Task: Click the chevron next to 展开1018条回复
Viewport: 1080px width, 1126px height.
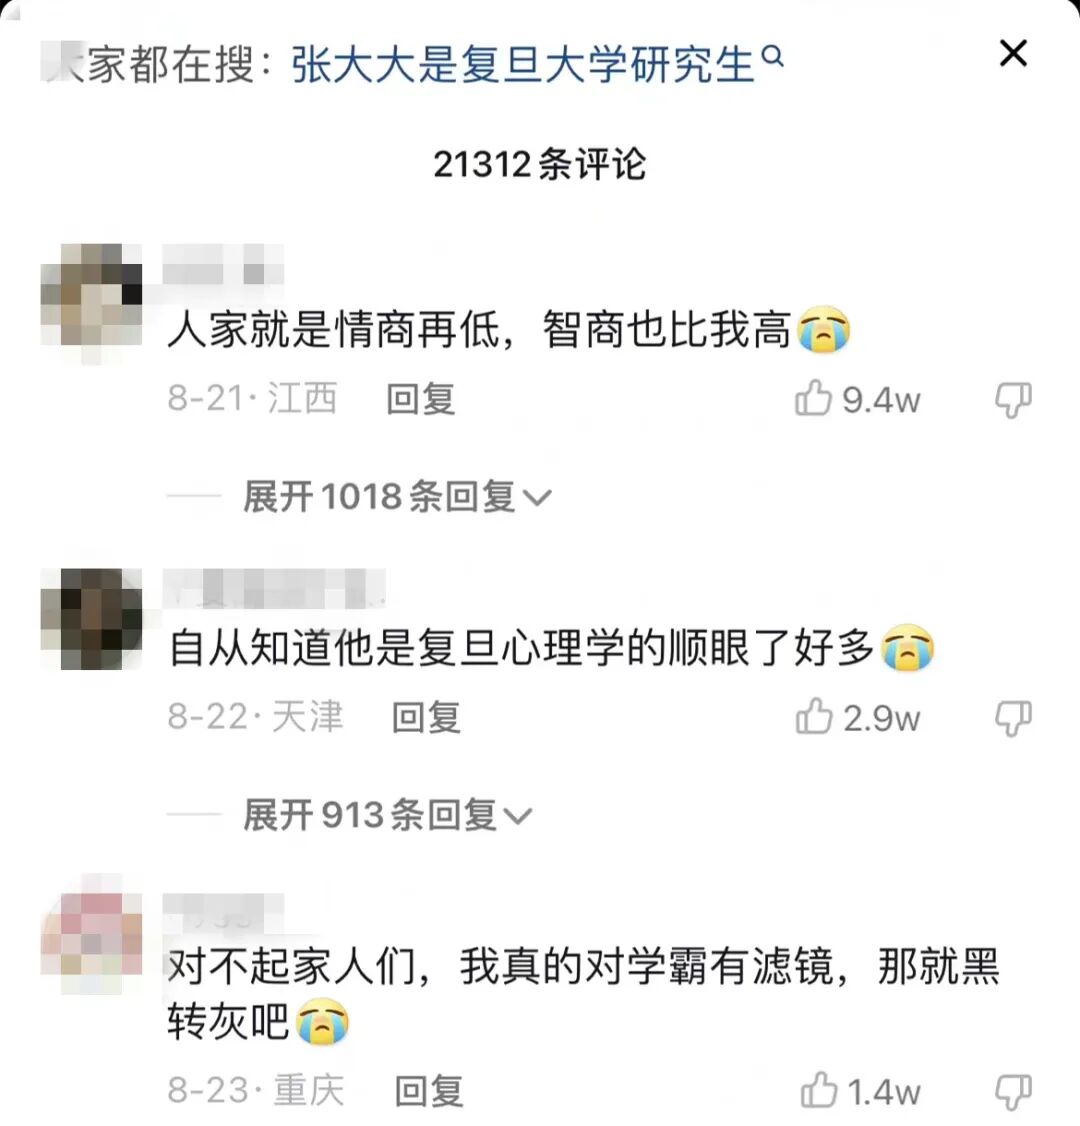Action: tap(538, 498)
